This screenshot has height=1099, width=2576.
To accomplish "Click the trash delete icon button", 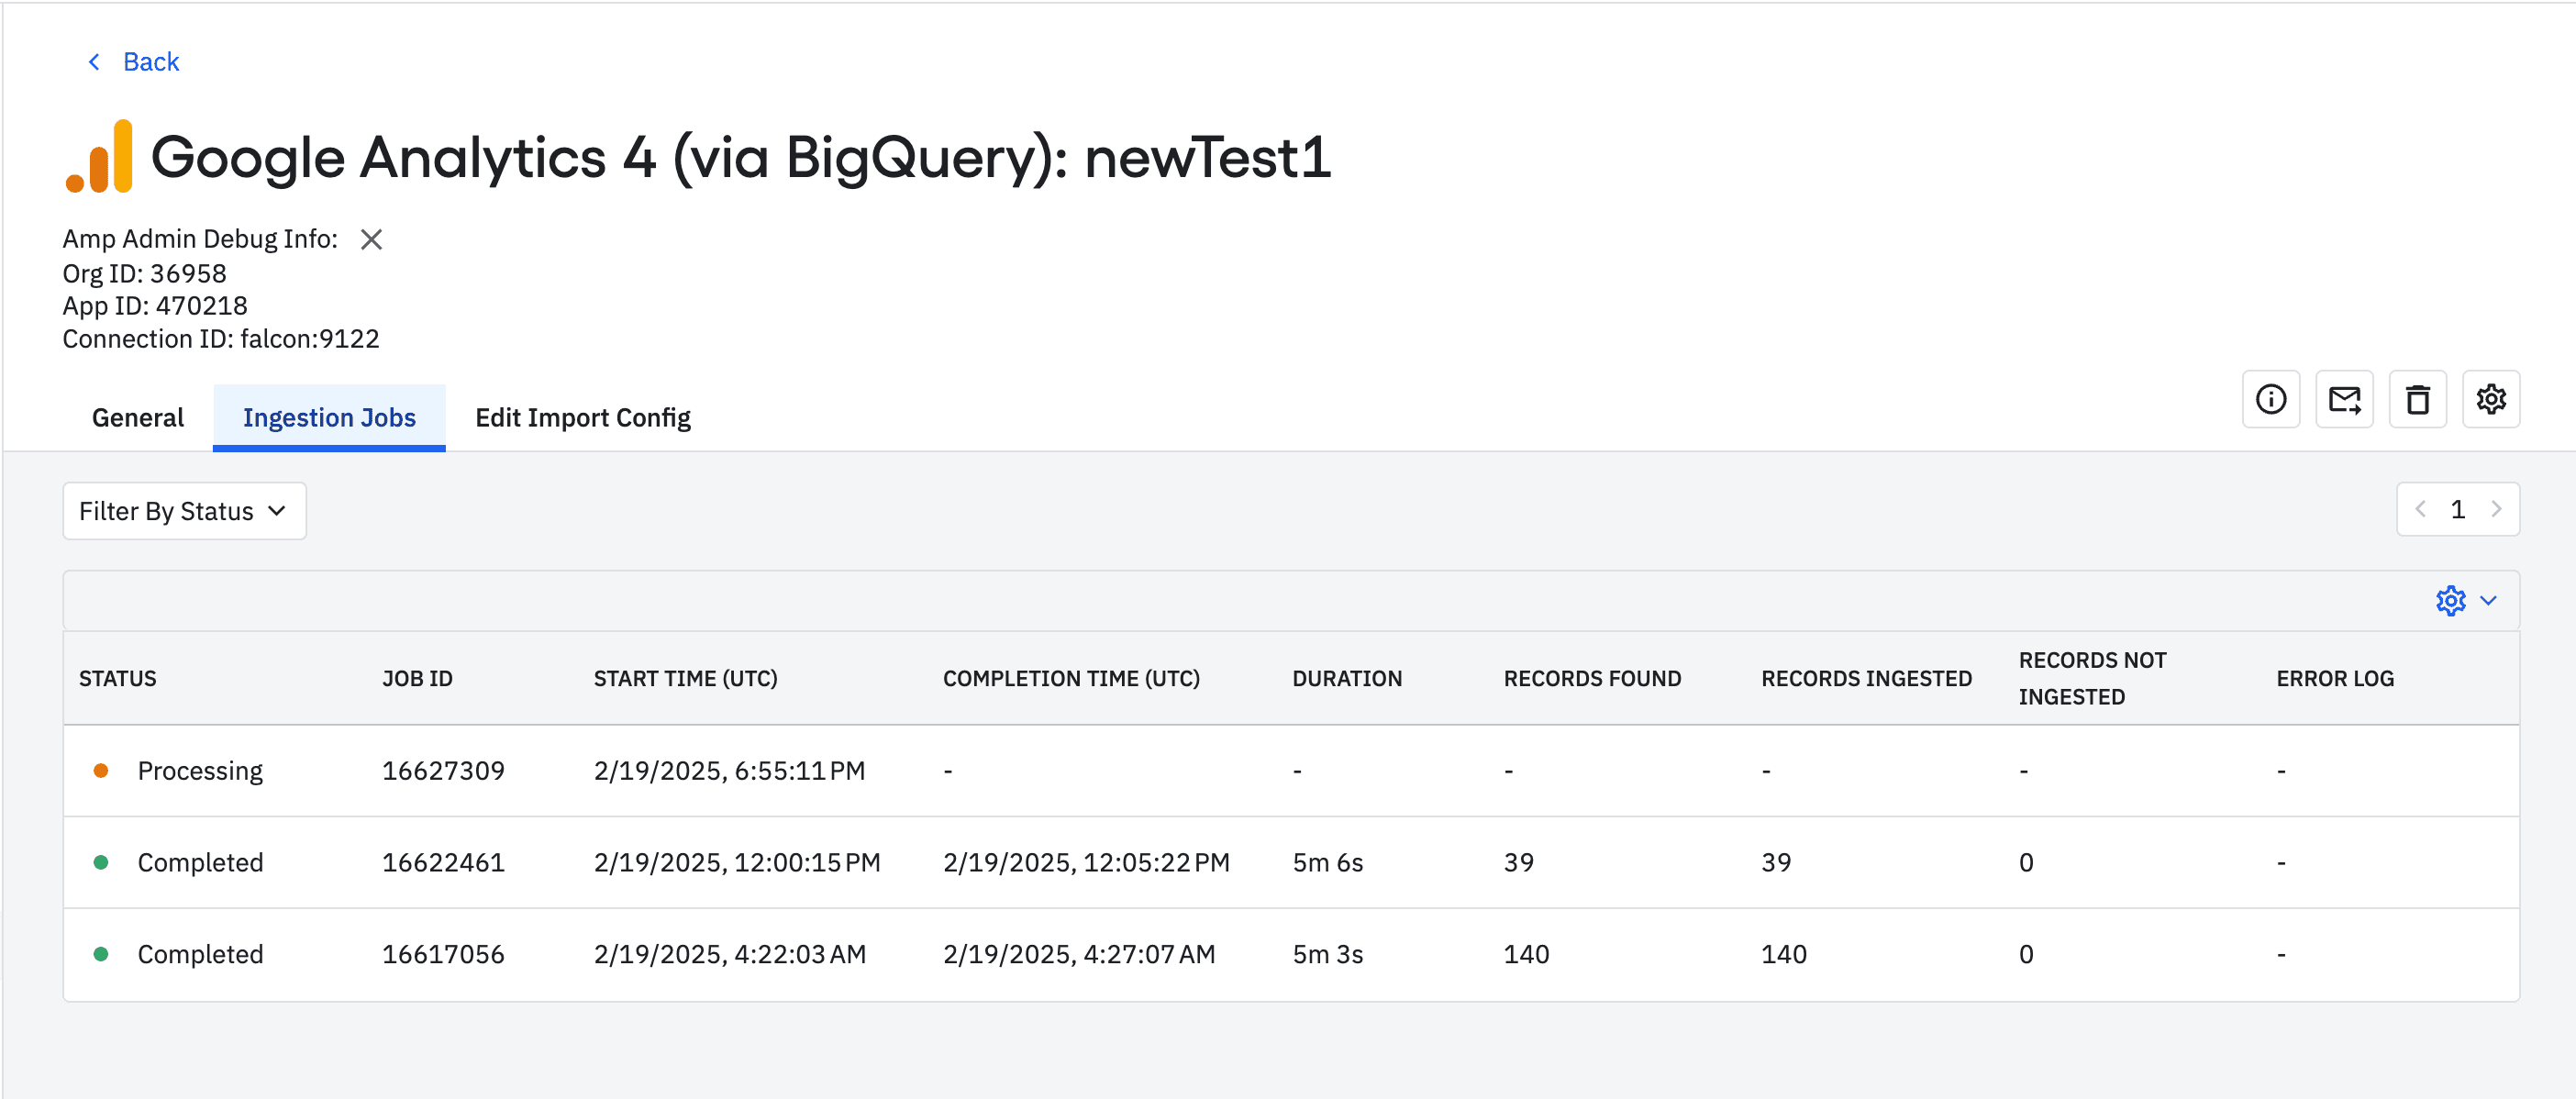I will tap(2417, 399).
